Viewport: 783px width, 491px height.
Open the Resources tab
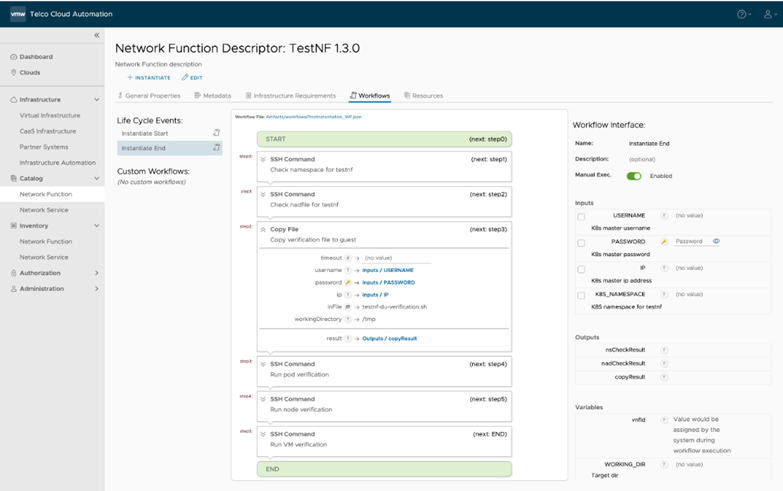[x=423, y=96]
